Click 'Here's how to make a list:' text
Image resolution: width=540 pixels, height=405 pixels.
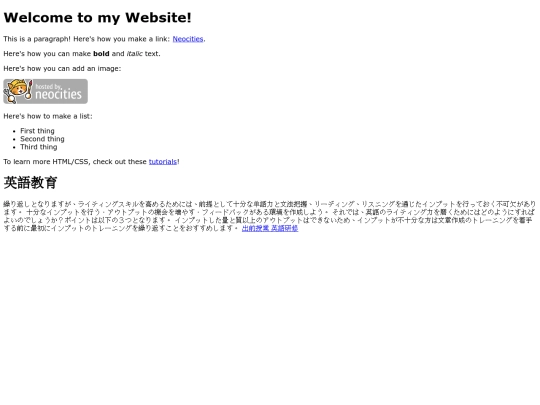pos(48,116)
